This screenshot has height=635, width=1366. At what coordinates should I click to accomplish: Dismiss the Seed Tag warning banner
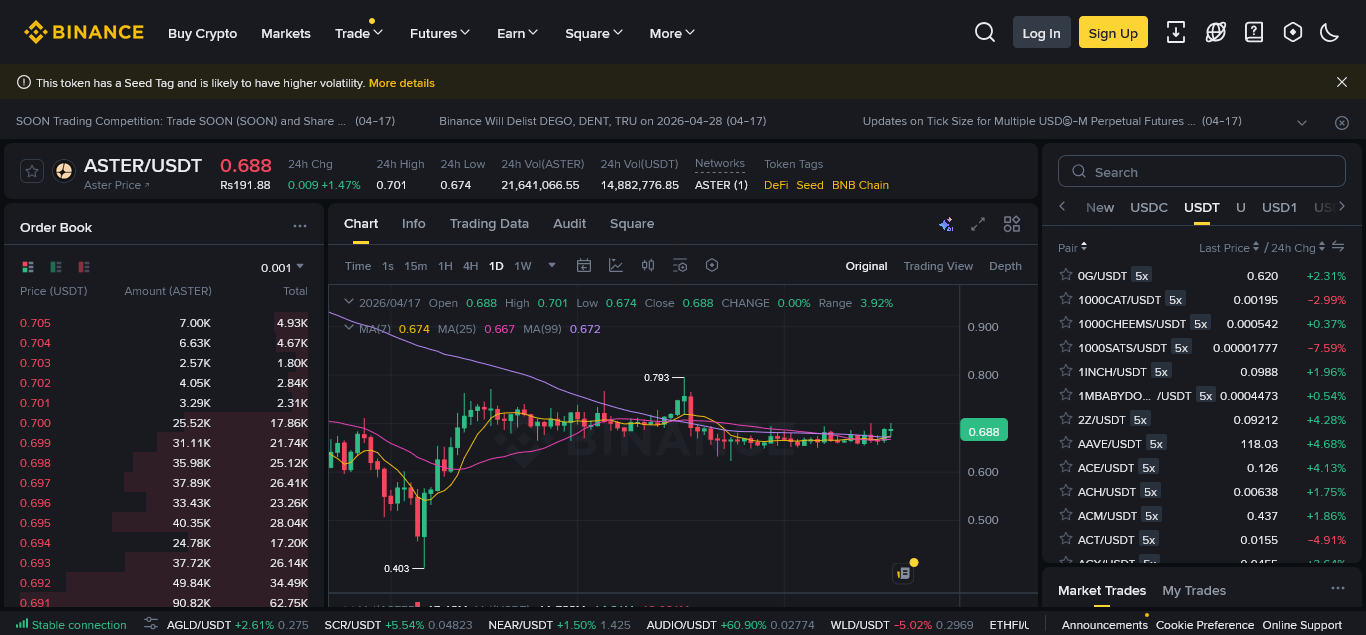pyautogui.click(x=1342, y=82)
